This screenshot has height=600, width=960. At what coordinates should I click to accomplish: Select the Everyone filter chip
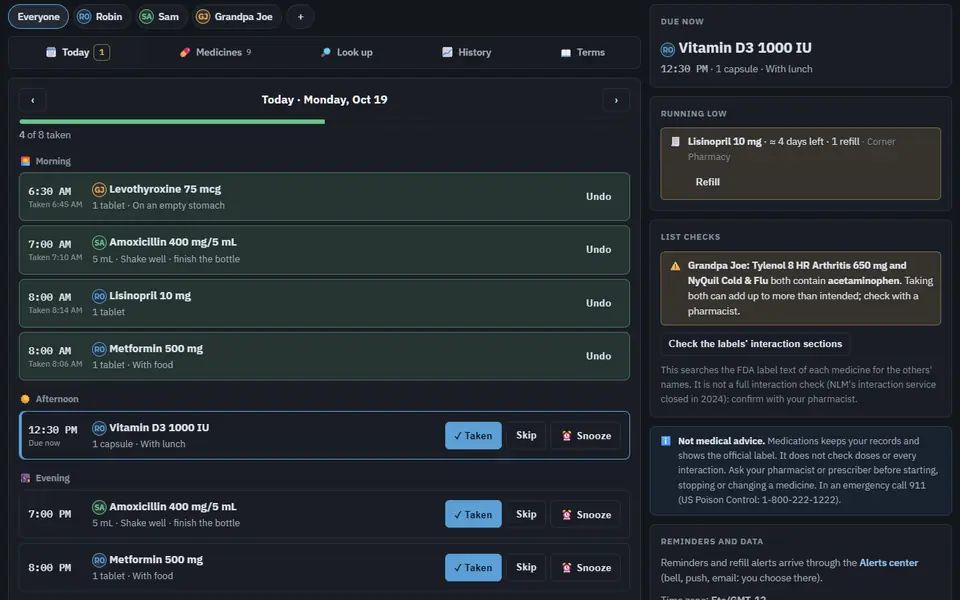pos(38,17)
